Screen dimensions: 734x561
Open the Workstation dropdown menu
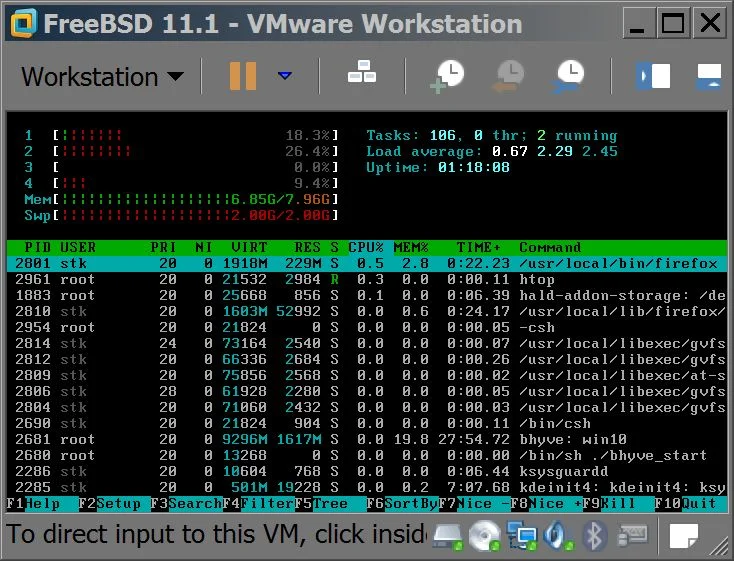103,77
